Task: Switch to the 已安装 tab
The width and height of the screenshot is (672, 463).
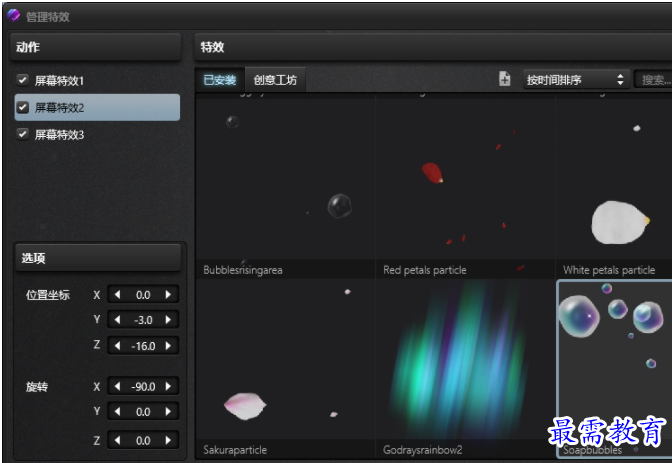Action: [x=220, y=80]
